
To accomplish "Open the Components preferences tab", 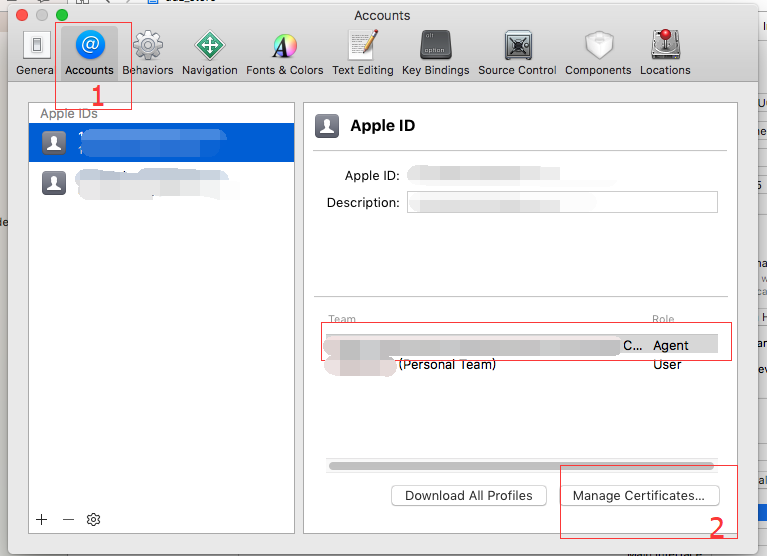I will pos(598,53).
